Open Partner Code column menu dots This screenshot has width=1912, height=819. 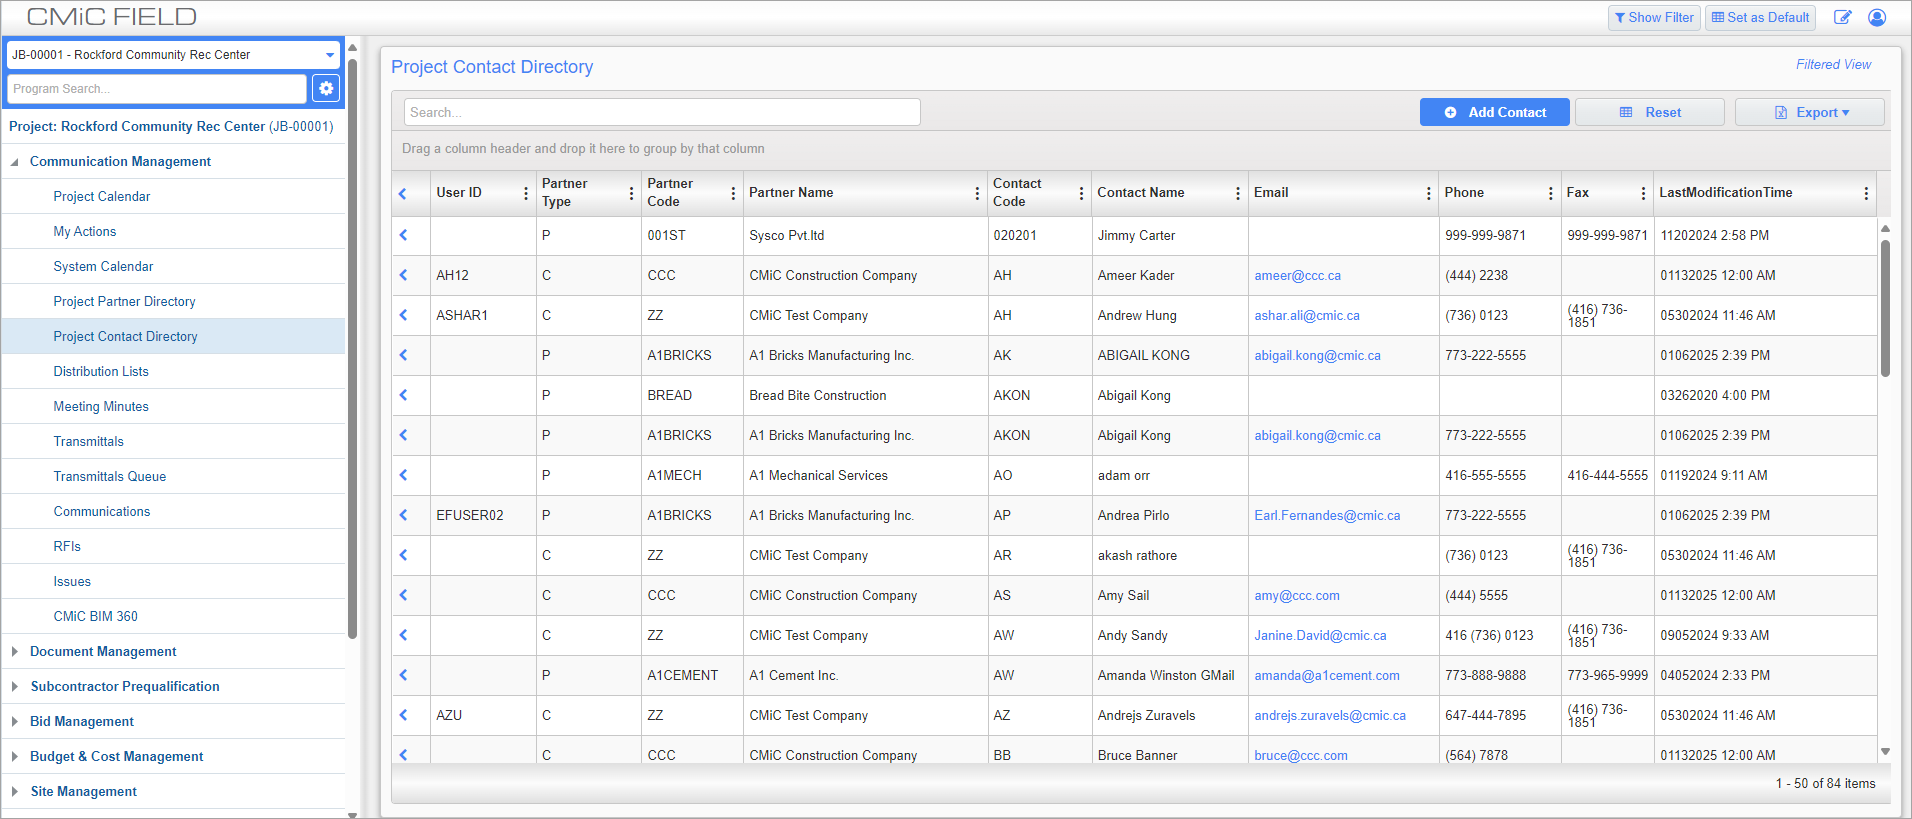click(x=733, y=193)
